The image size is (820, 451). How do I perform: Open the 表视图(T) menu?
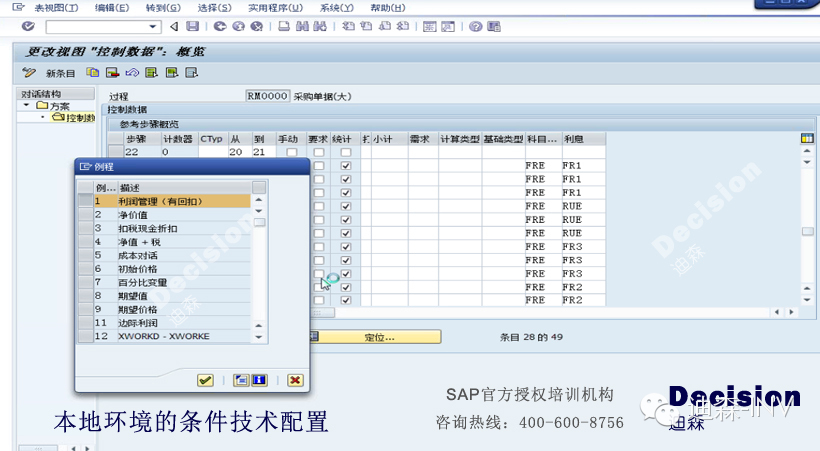coord(56,8)
